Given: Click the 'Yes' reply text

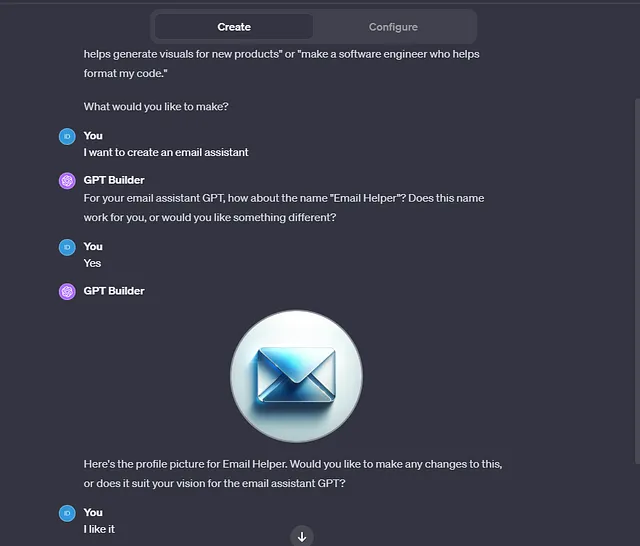Looking at the screenshot, I should pyautogui.click(x=92, y=263).
